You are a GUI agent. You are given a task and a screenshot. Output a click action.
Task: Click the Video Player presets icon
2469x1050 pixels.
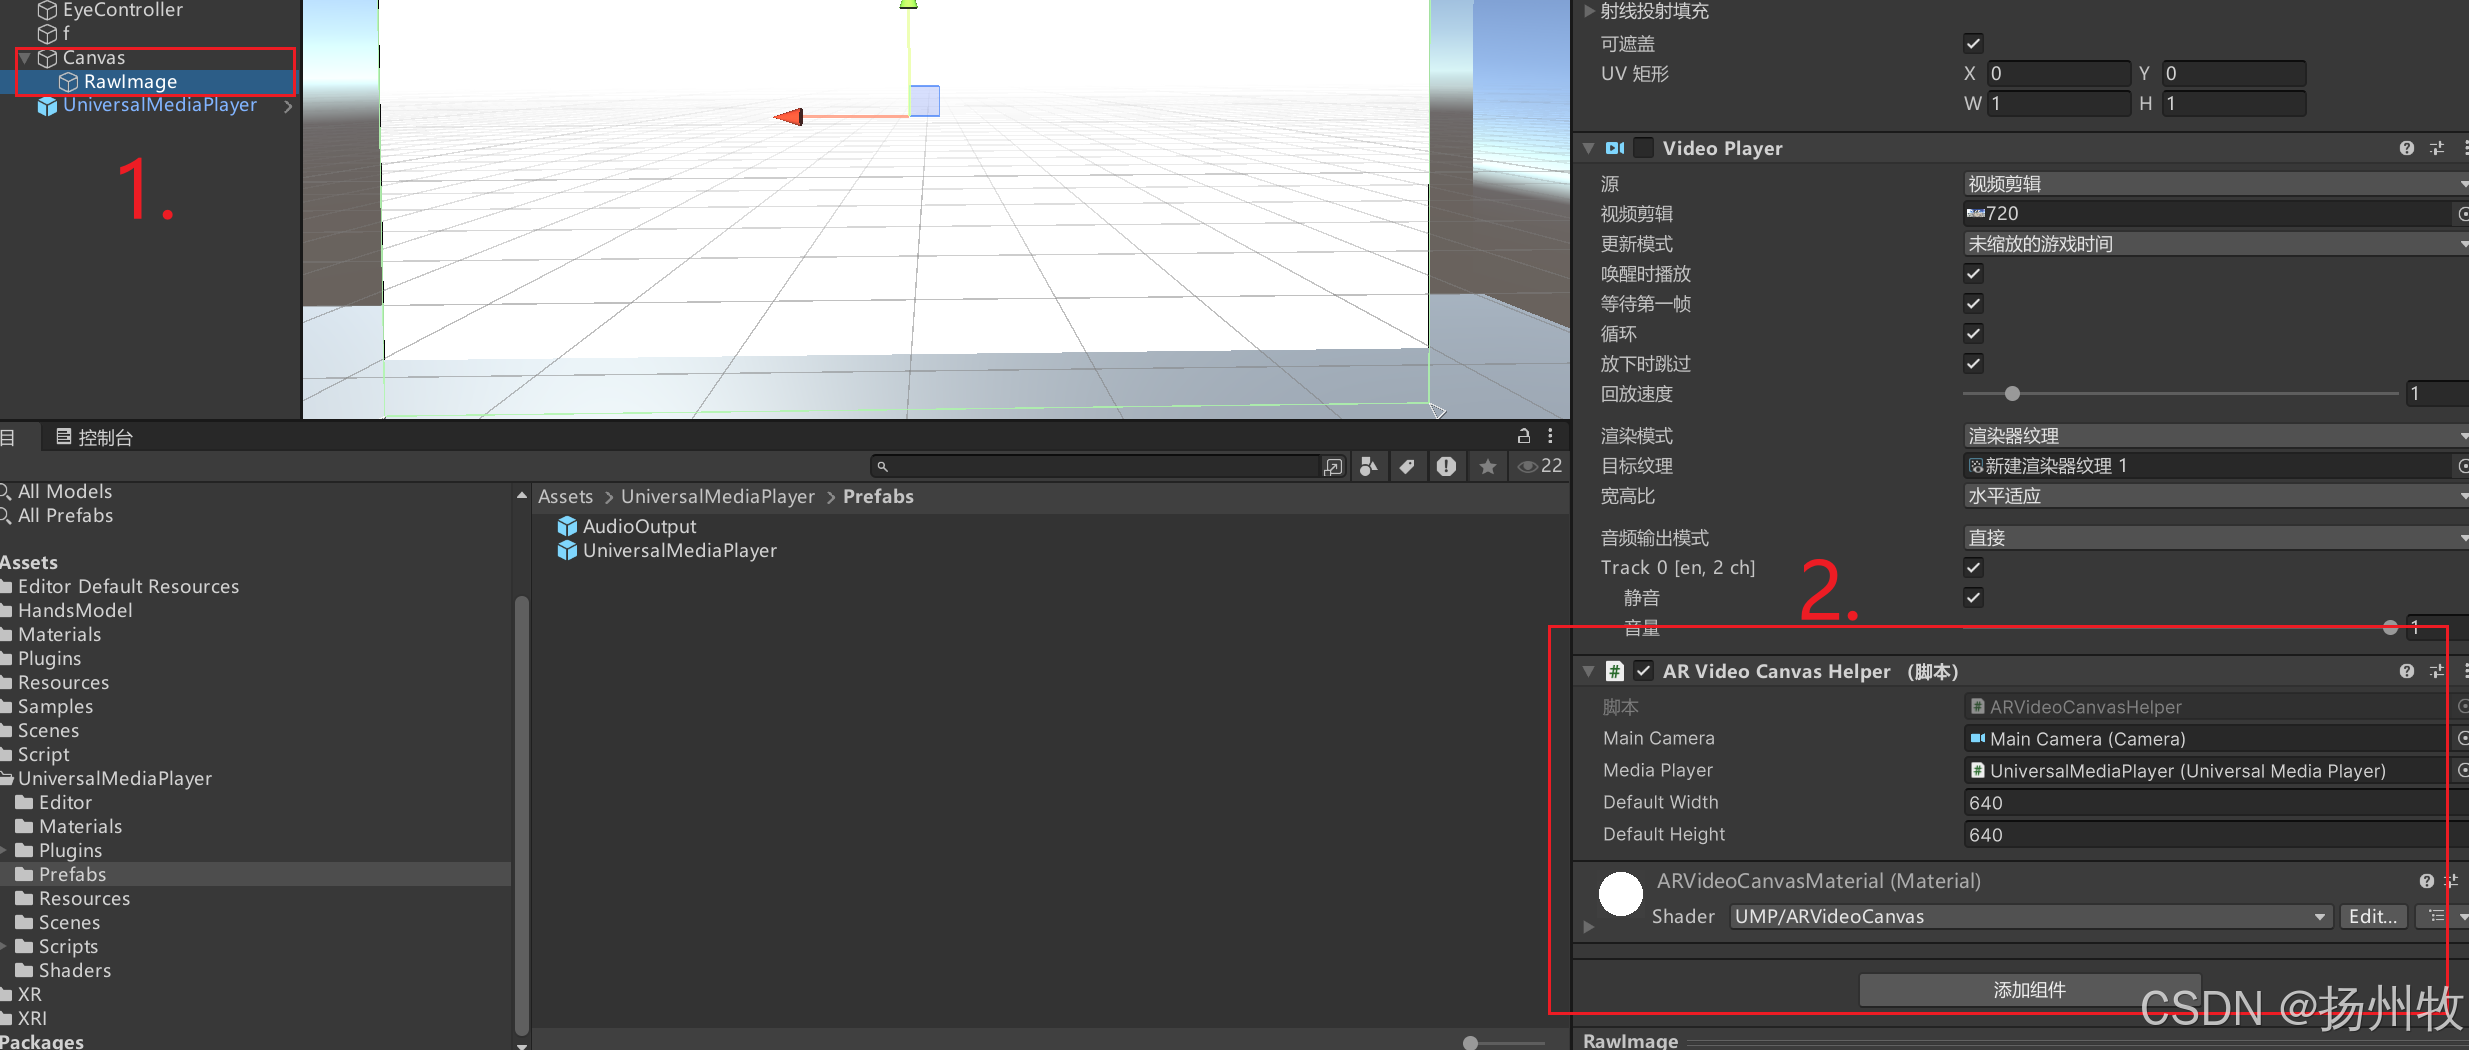(x=2437, y=148)
